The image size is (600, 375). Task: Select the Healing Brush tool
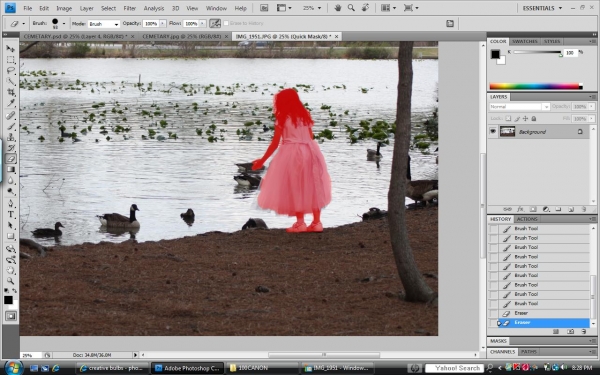point(10,115)
